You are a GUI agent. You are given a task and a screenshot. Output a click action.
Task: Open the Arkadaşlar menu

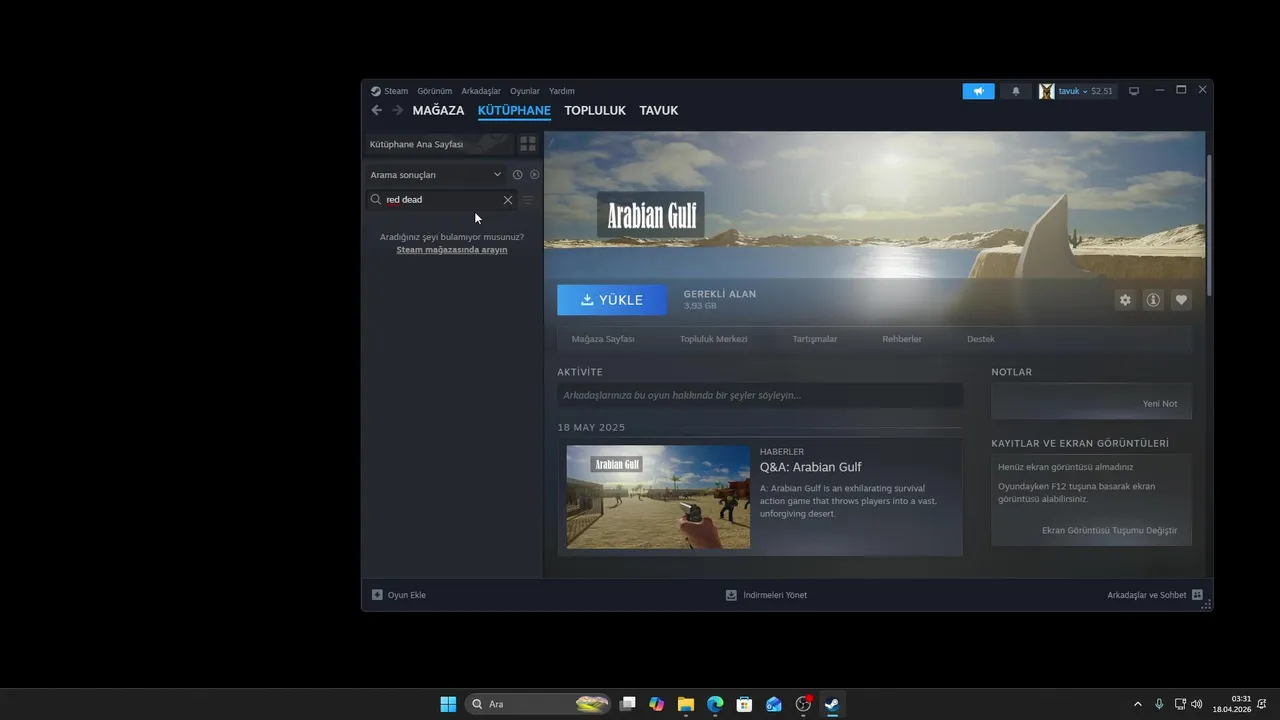pos(481,91)
